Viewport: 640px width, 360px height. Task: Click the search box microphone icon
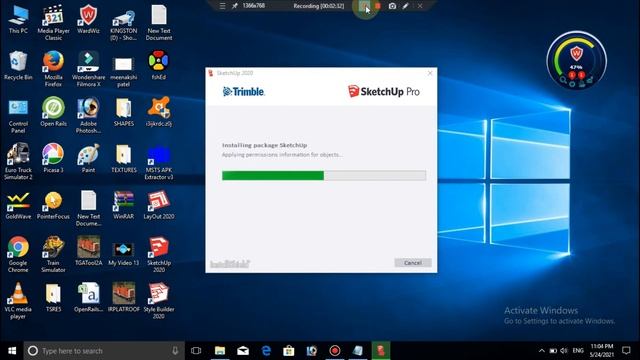pyautogui.click(x=175, y=351)
